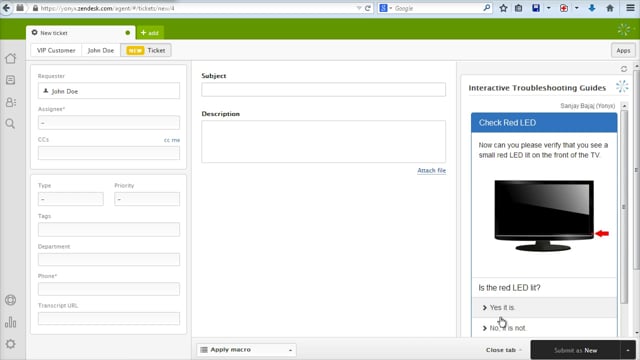This screenshot has width=640, height=360.
Task: Open Type dropdown field
Action: (71, 199)
